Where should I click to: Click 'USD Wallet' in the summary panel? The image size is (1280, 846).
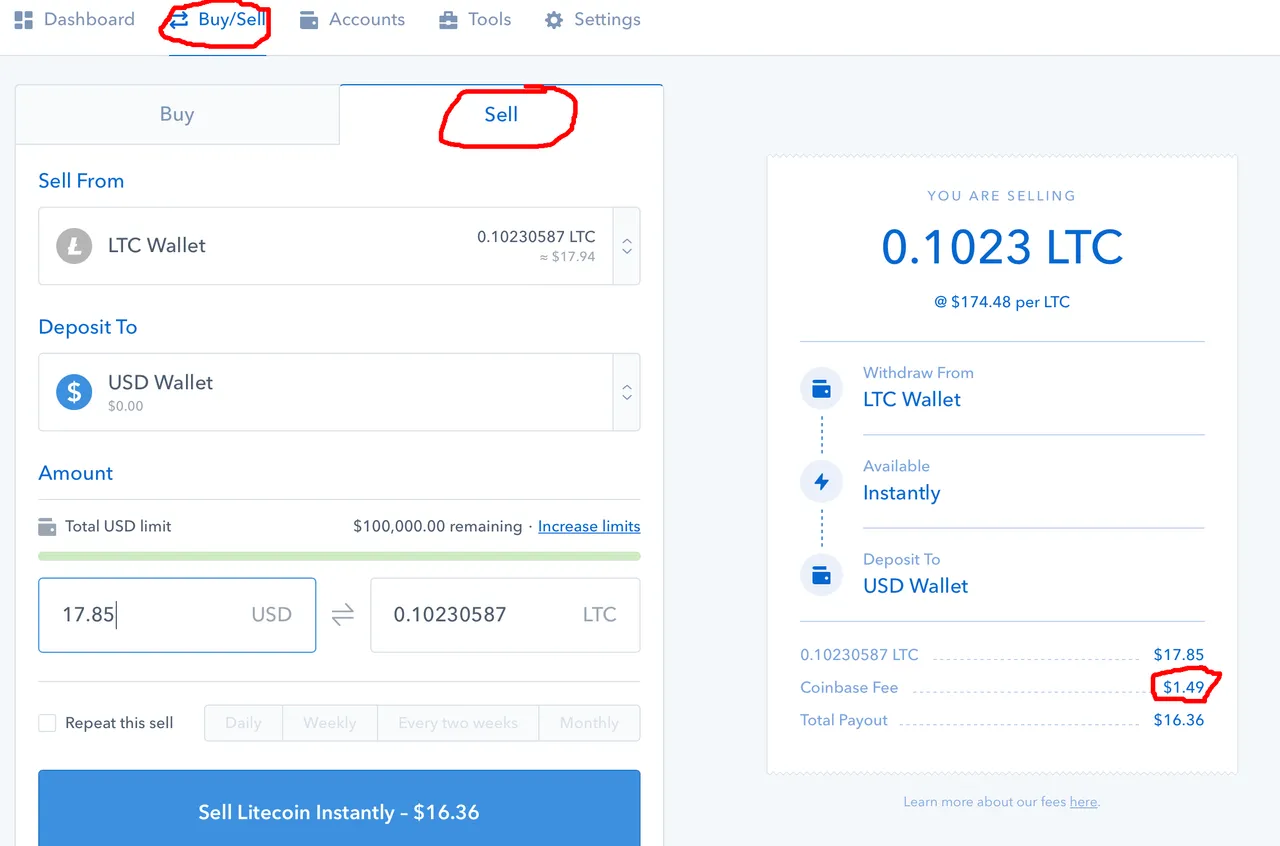point(915,586)
